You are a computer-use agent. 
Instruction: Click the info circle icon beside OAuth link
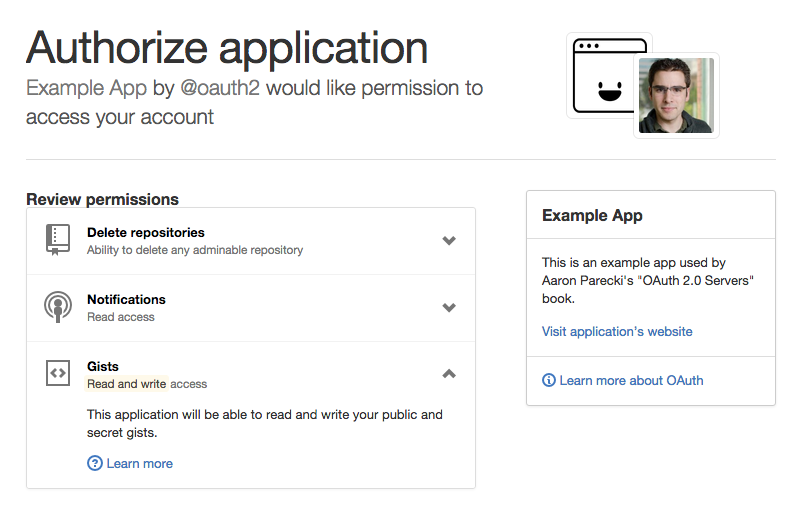pyautogui.click(x=548, y=380)
